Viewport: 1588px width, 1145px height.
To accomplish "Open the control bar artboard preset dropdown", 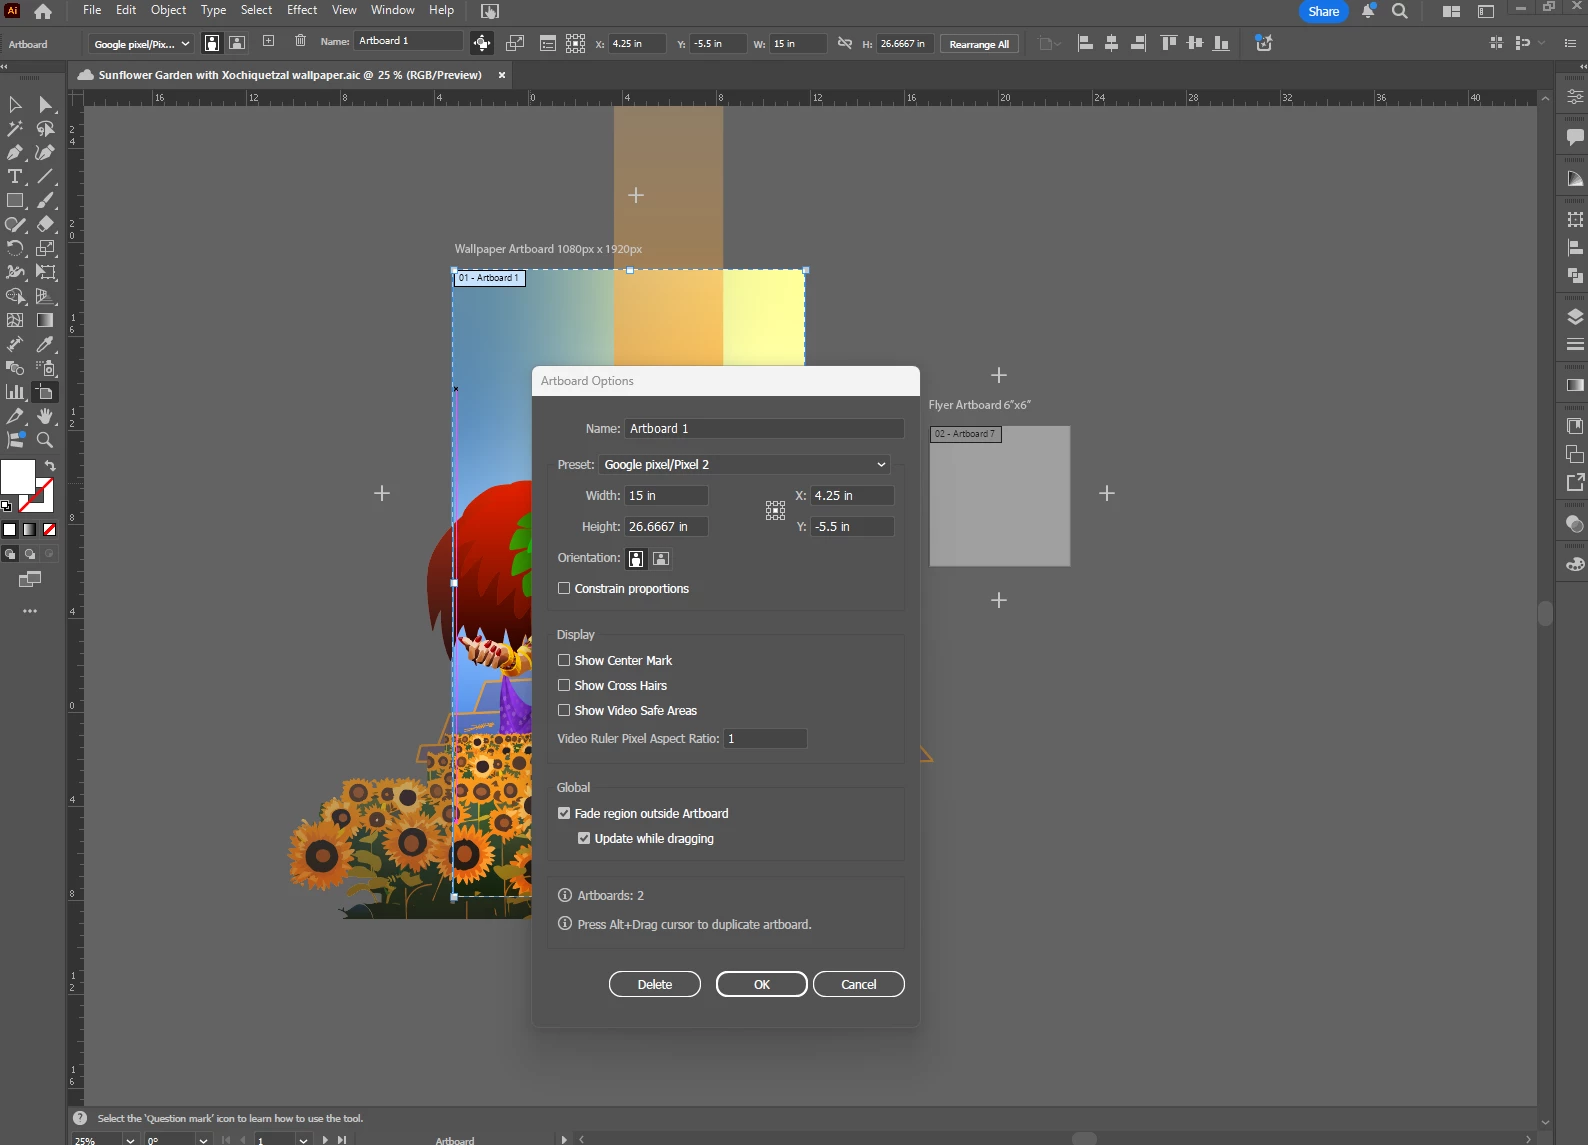I will pyautogui.click(x=141, y=44).
